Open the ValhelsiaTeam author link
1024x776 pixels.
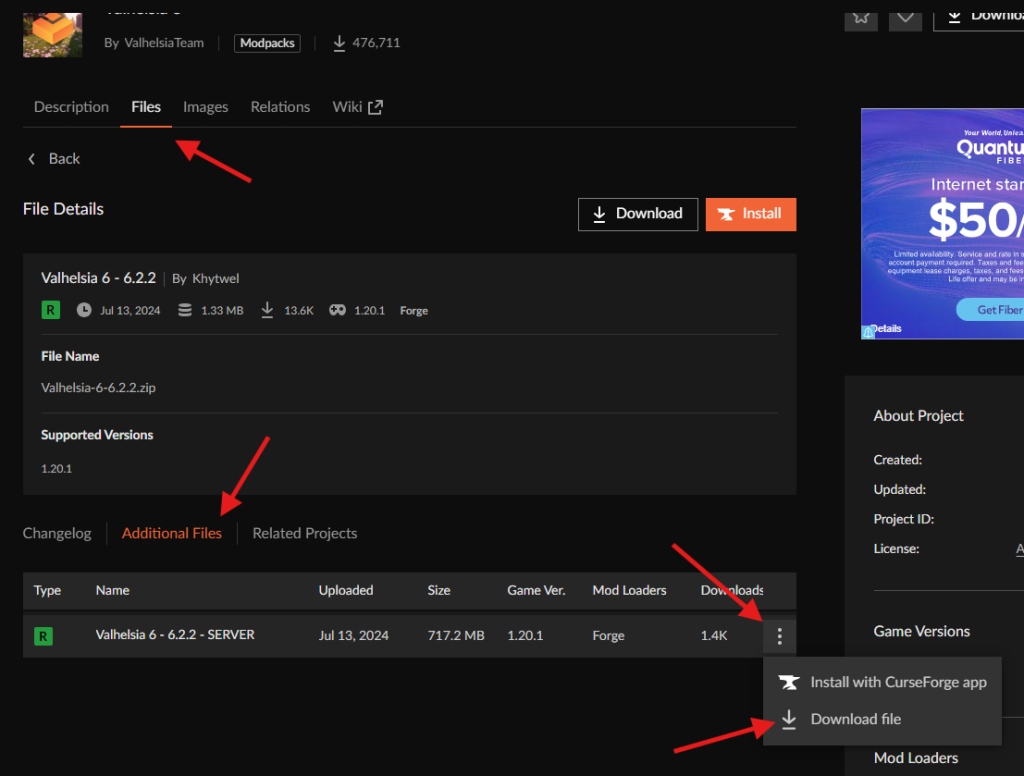tap(164, 43)
